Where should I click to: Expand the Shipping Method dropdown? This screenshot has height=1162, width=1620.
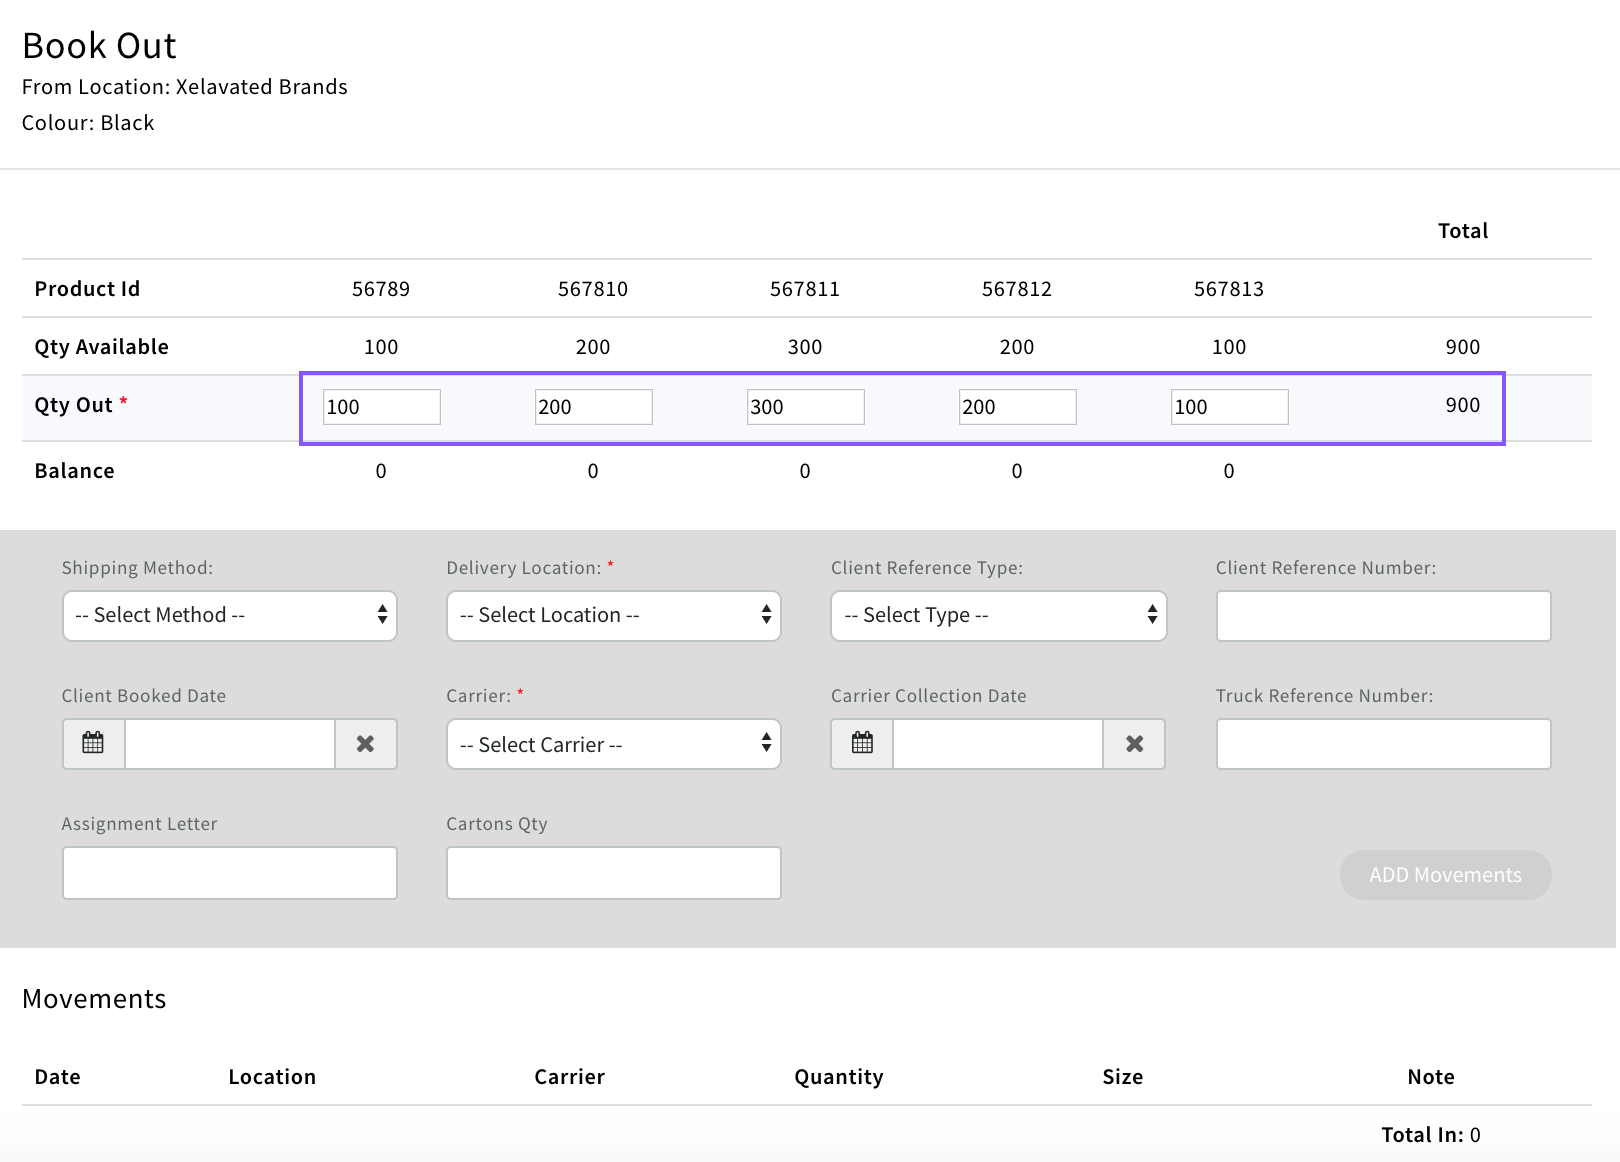[230, 616]
